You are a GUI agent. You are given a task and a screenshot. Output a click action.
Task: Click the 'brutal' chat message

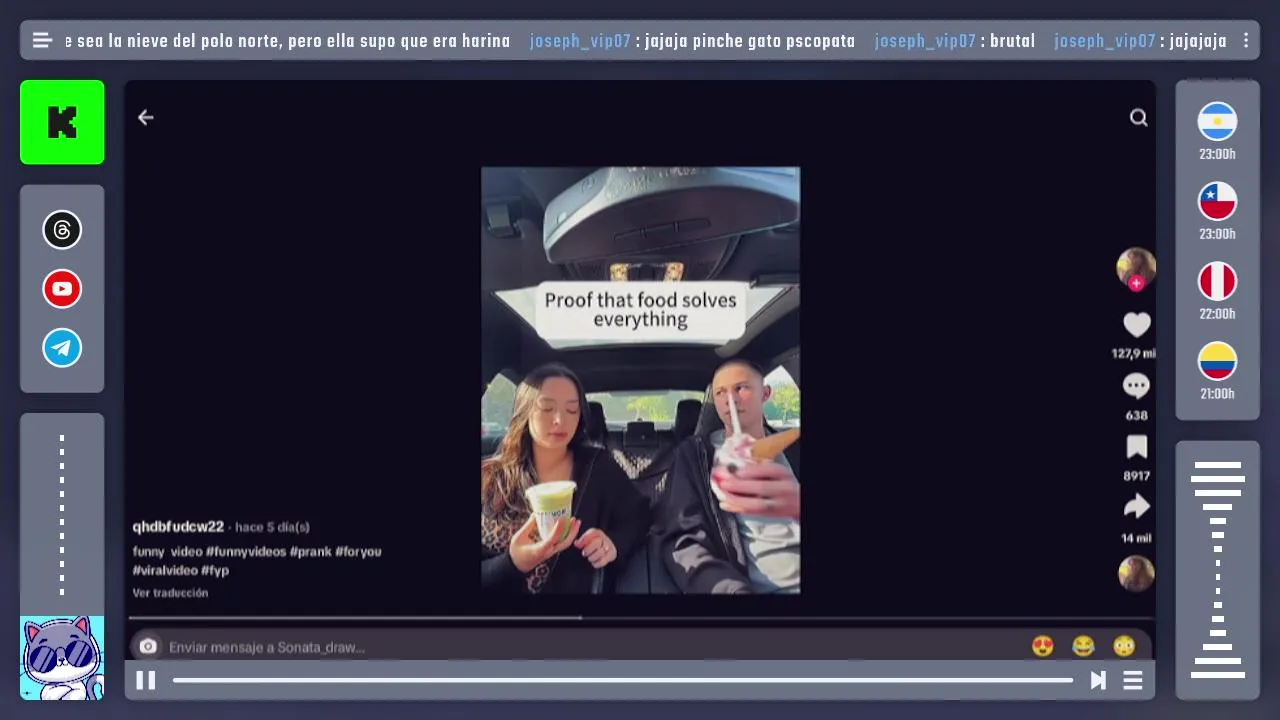1012,41
